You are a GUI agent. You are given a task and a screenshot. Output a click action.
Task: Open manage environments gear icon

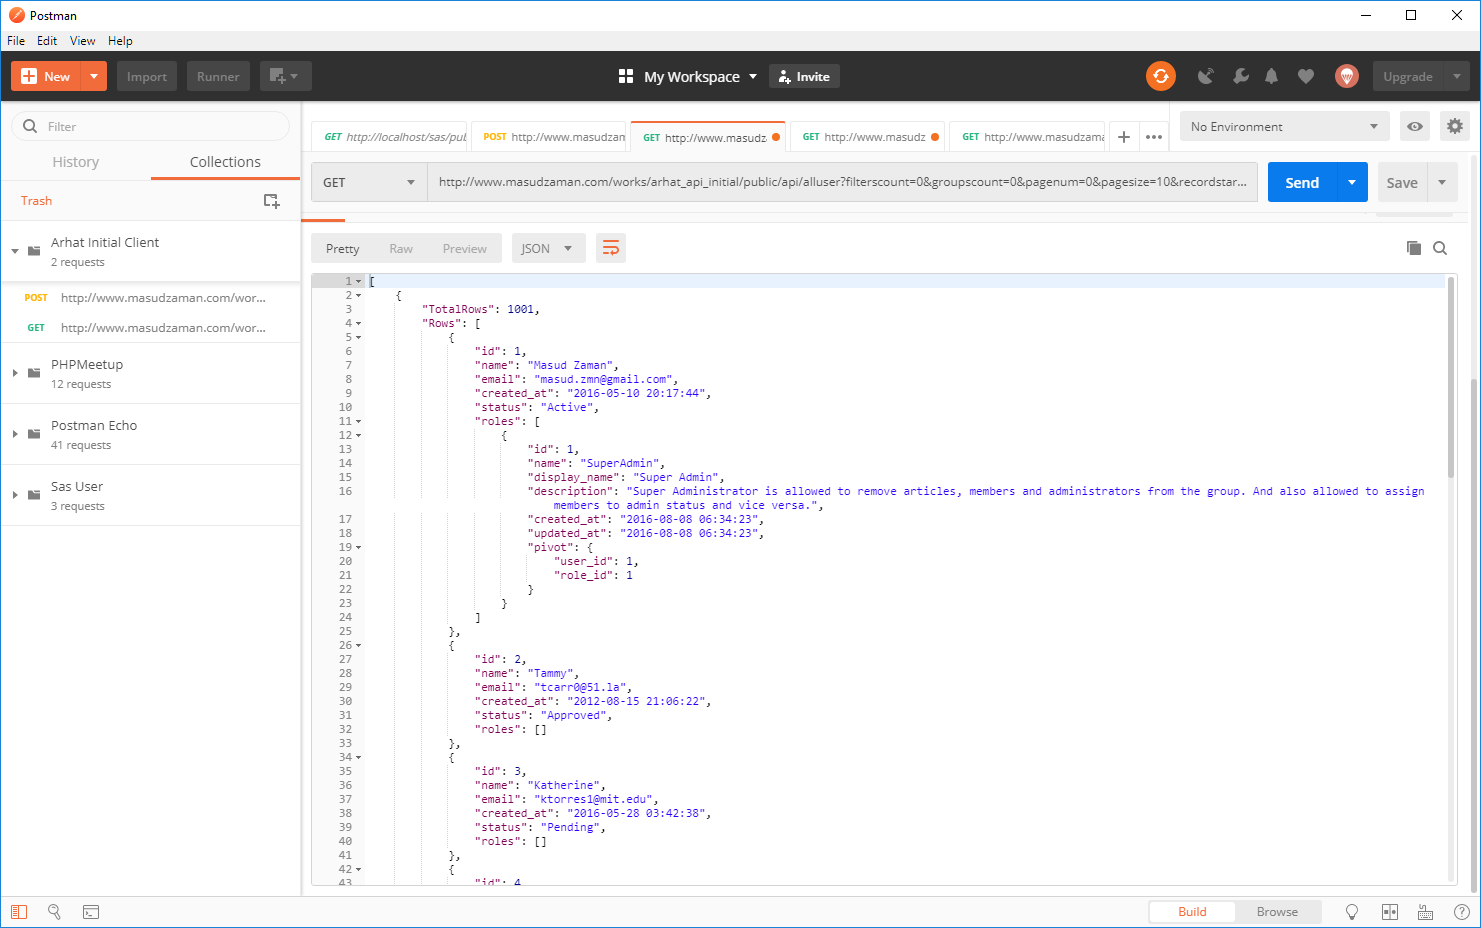click(x=1454, y=127)
